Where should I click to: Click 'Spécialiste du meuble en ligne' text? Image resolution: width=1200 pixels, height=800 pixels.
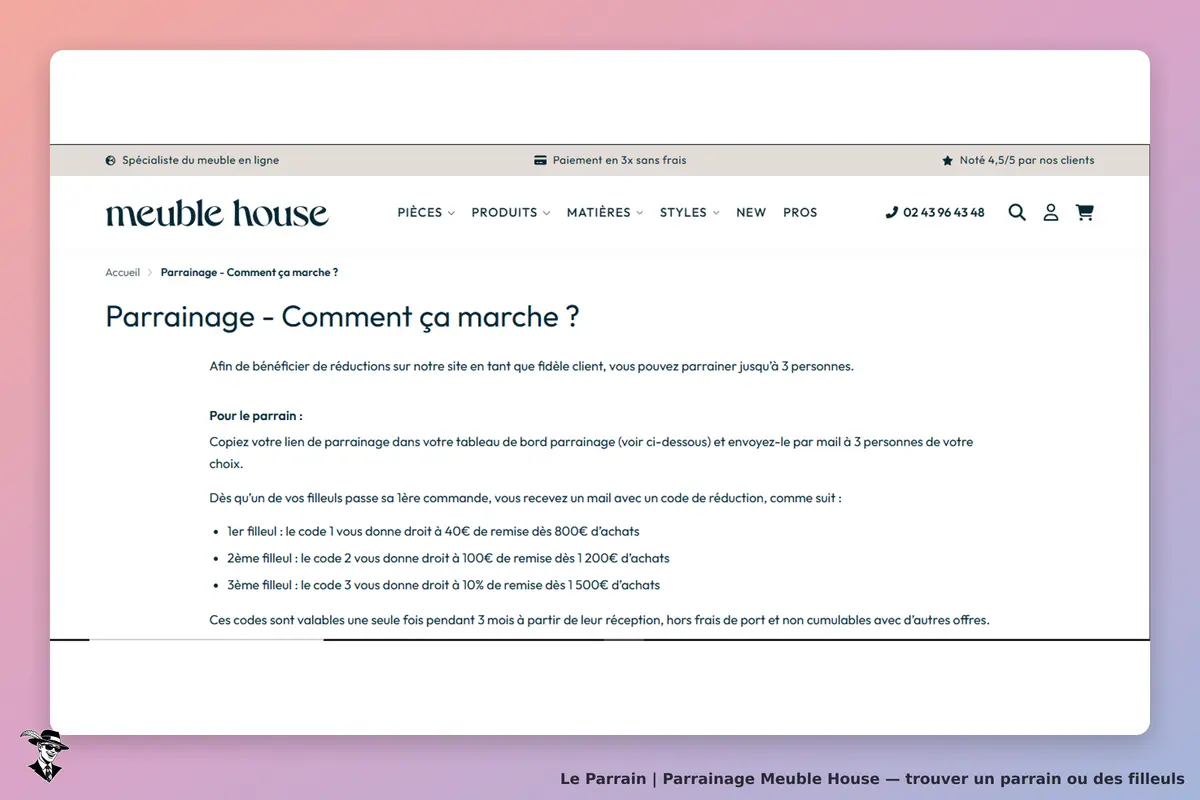pyautogui.click(x=201, y=160)
